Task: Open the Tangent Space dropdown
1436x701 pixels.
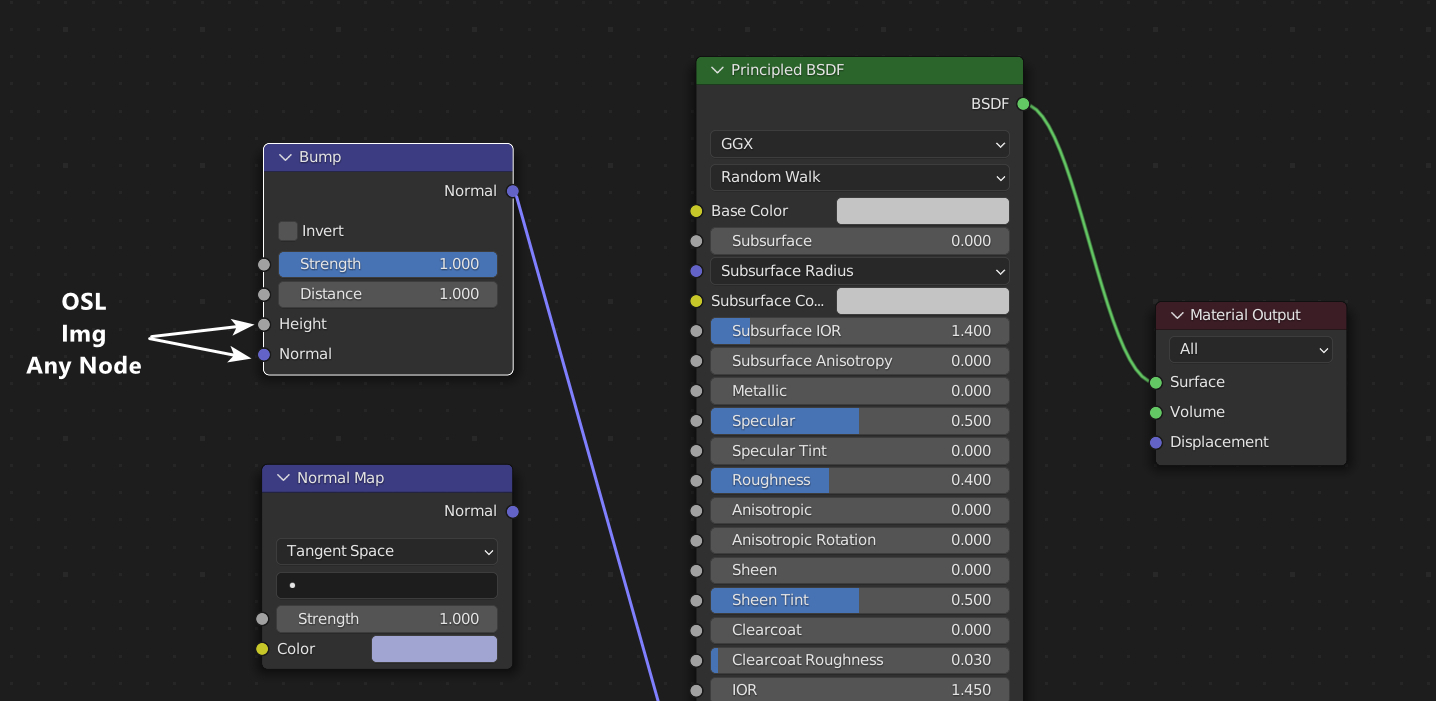Action: [x=386, y=551]
